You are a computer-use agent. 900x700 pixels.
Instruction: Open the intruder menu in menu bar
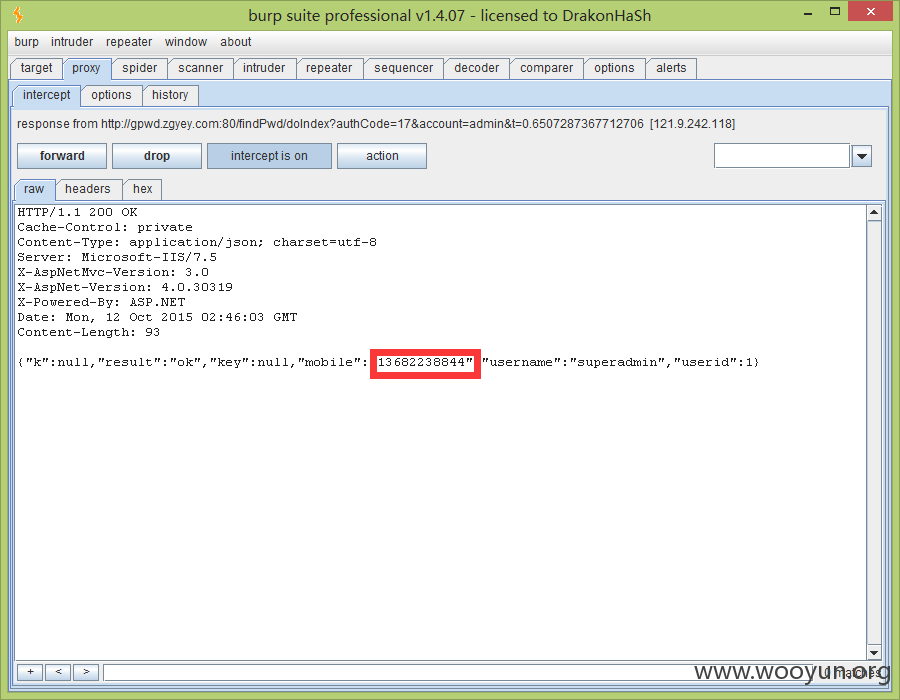[72, 42]
